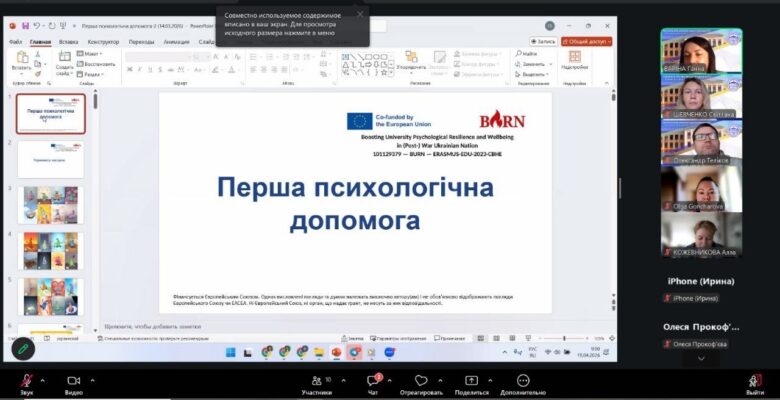
Task: Click the Общий доступ share button
Action: pyautogui.click(x=586, y=42)
